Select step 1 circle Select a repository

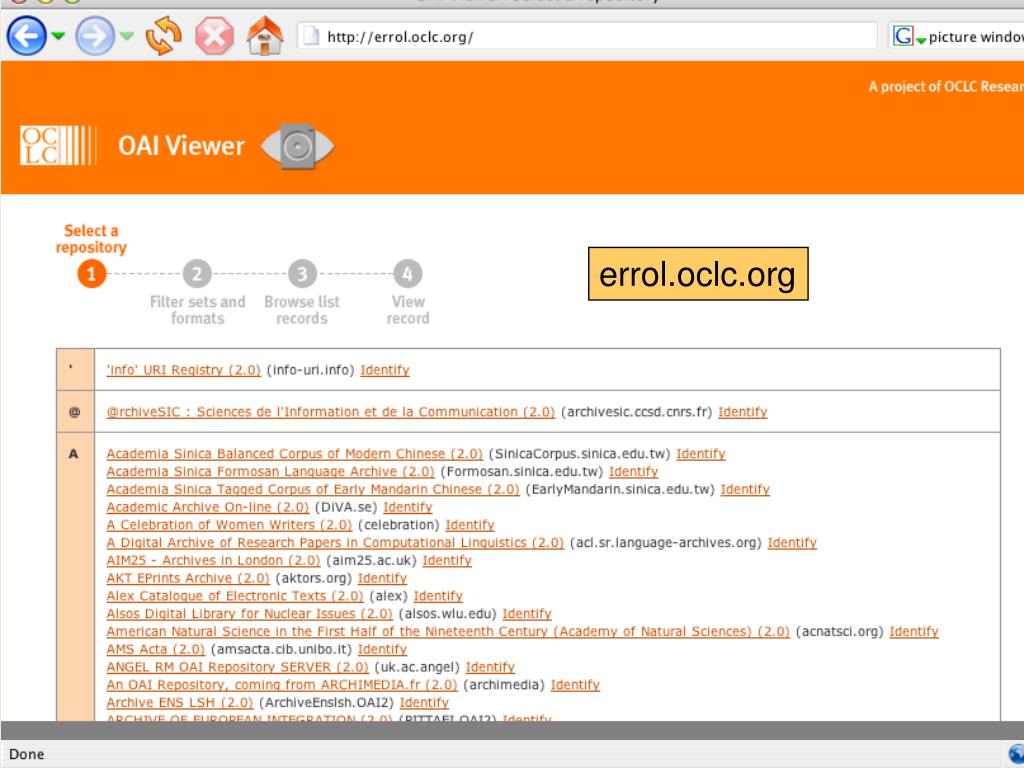pyautogui.click(x=91, y=274)
